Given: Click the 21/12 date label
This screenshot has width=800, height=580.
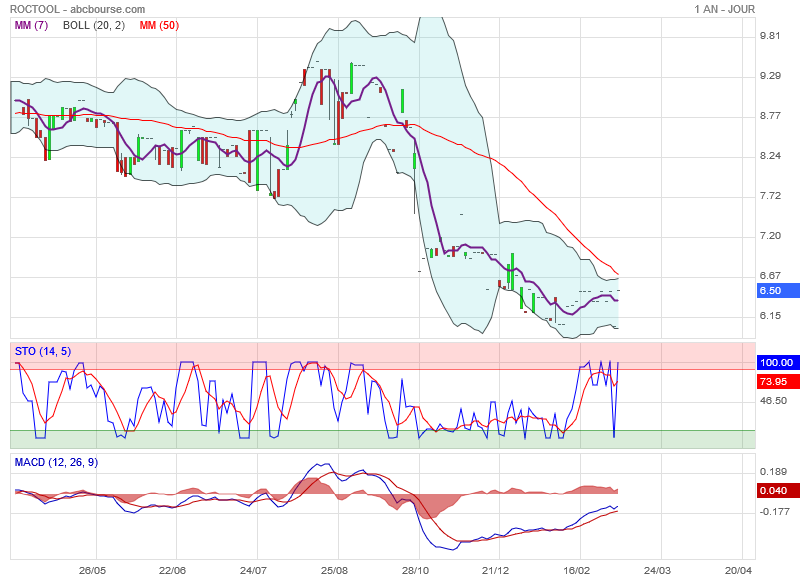Looking at the screenshot, I should pos(495,570).
